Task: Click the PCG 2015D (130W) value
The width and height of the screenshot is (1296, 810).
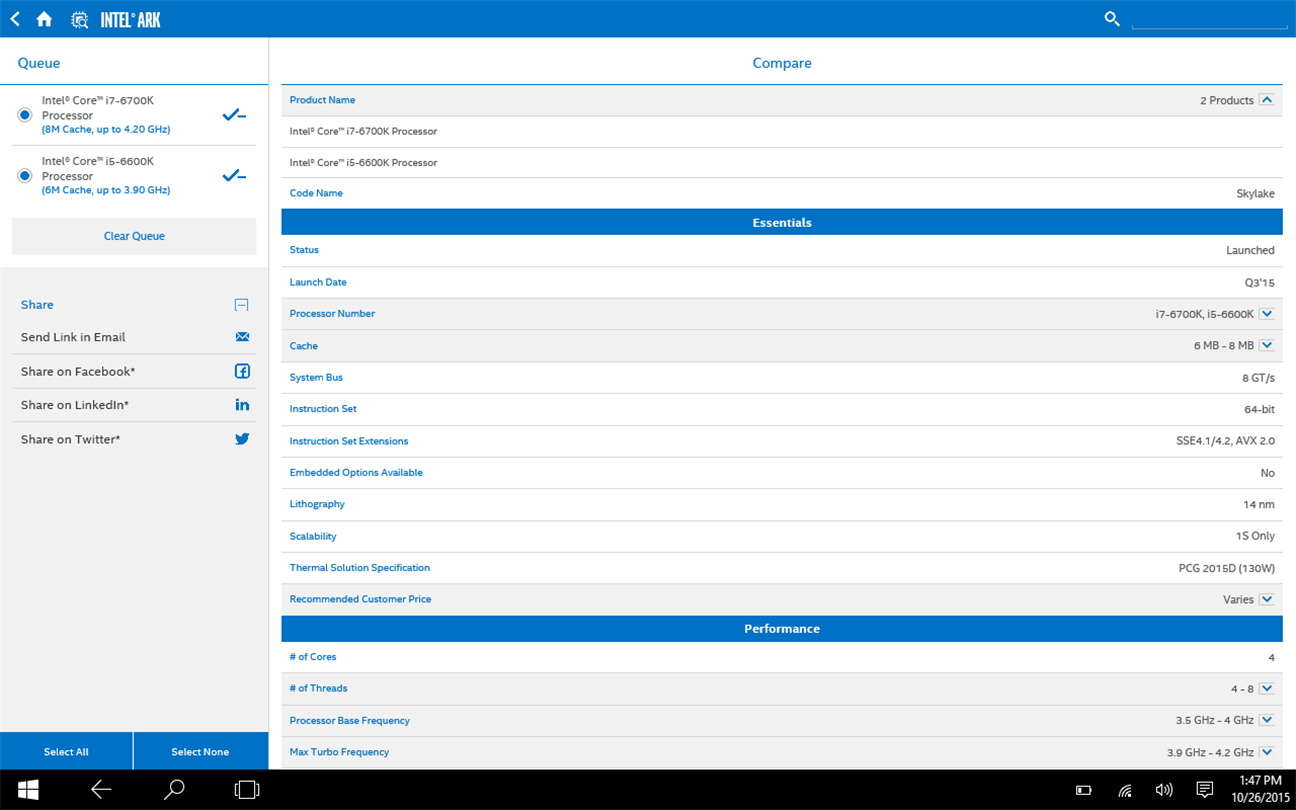Action: (x=1227, y=568)
